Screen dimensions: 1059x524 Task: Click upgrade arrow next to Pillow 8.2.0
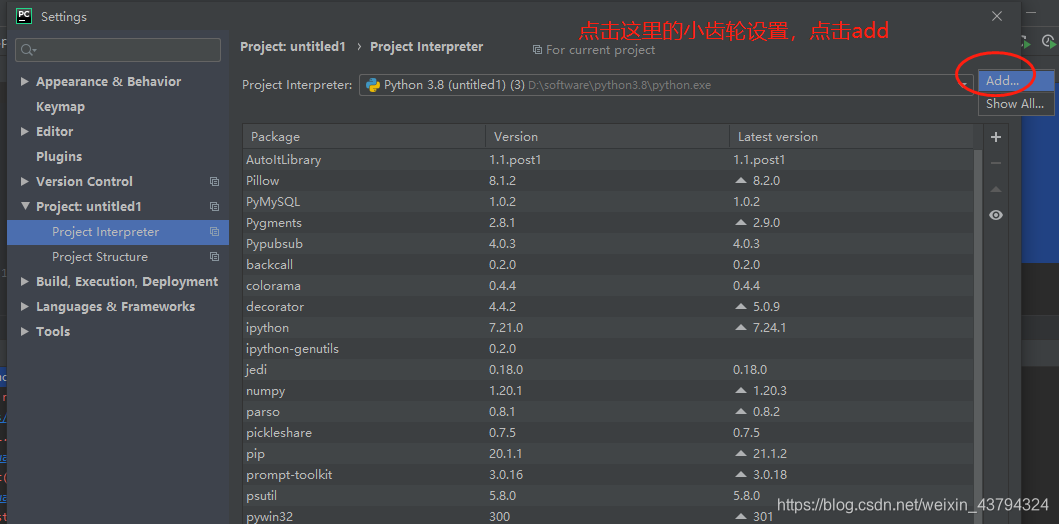[x=740, y=181]
